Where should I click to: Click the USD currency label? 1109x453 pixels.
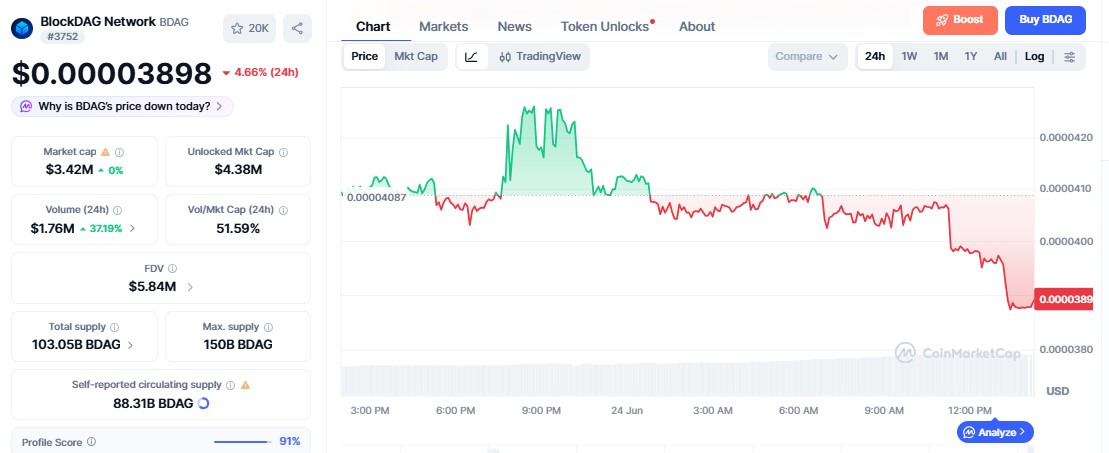point(1057,391)
